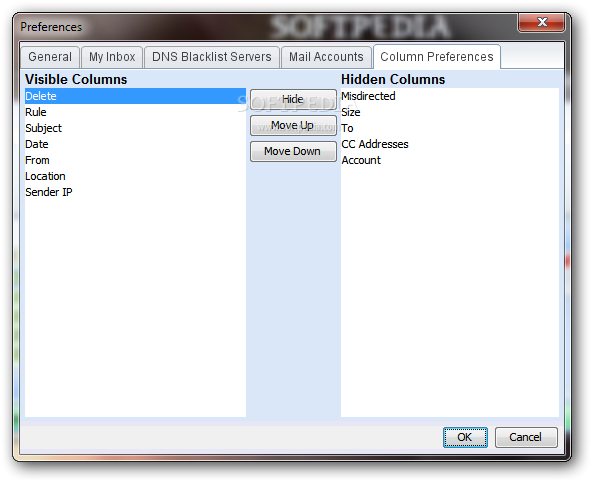This screenshot has height=482, width=592.
Task: Open the DNS Blacklist Servers tab
Action: coord(212,57)
